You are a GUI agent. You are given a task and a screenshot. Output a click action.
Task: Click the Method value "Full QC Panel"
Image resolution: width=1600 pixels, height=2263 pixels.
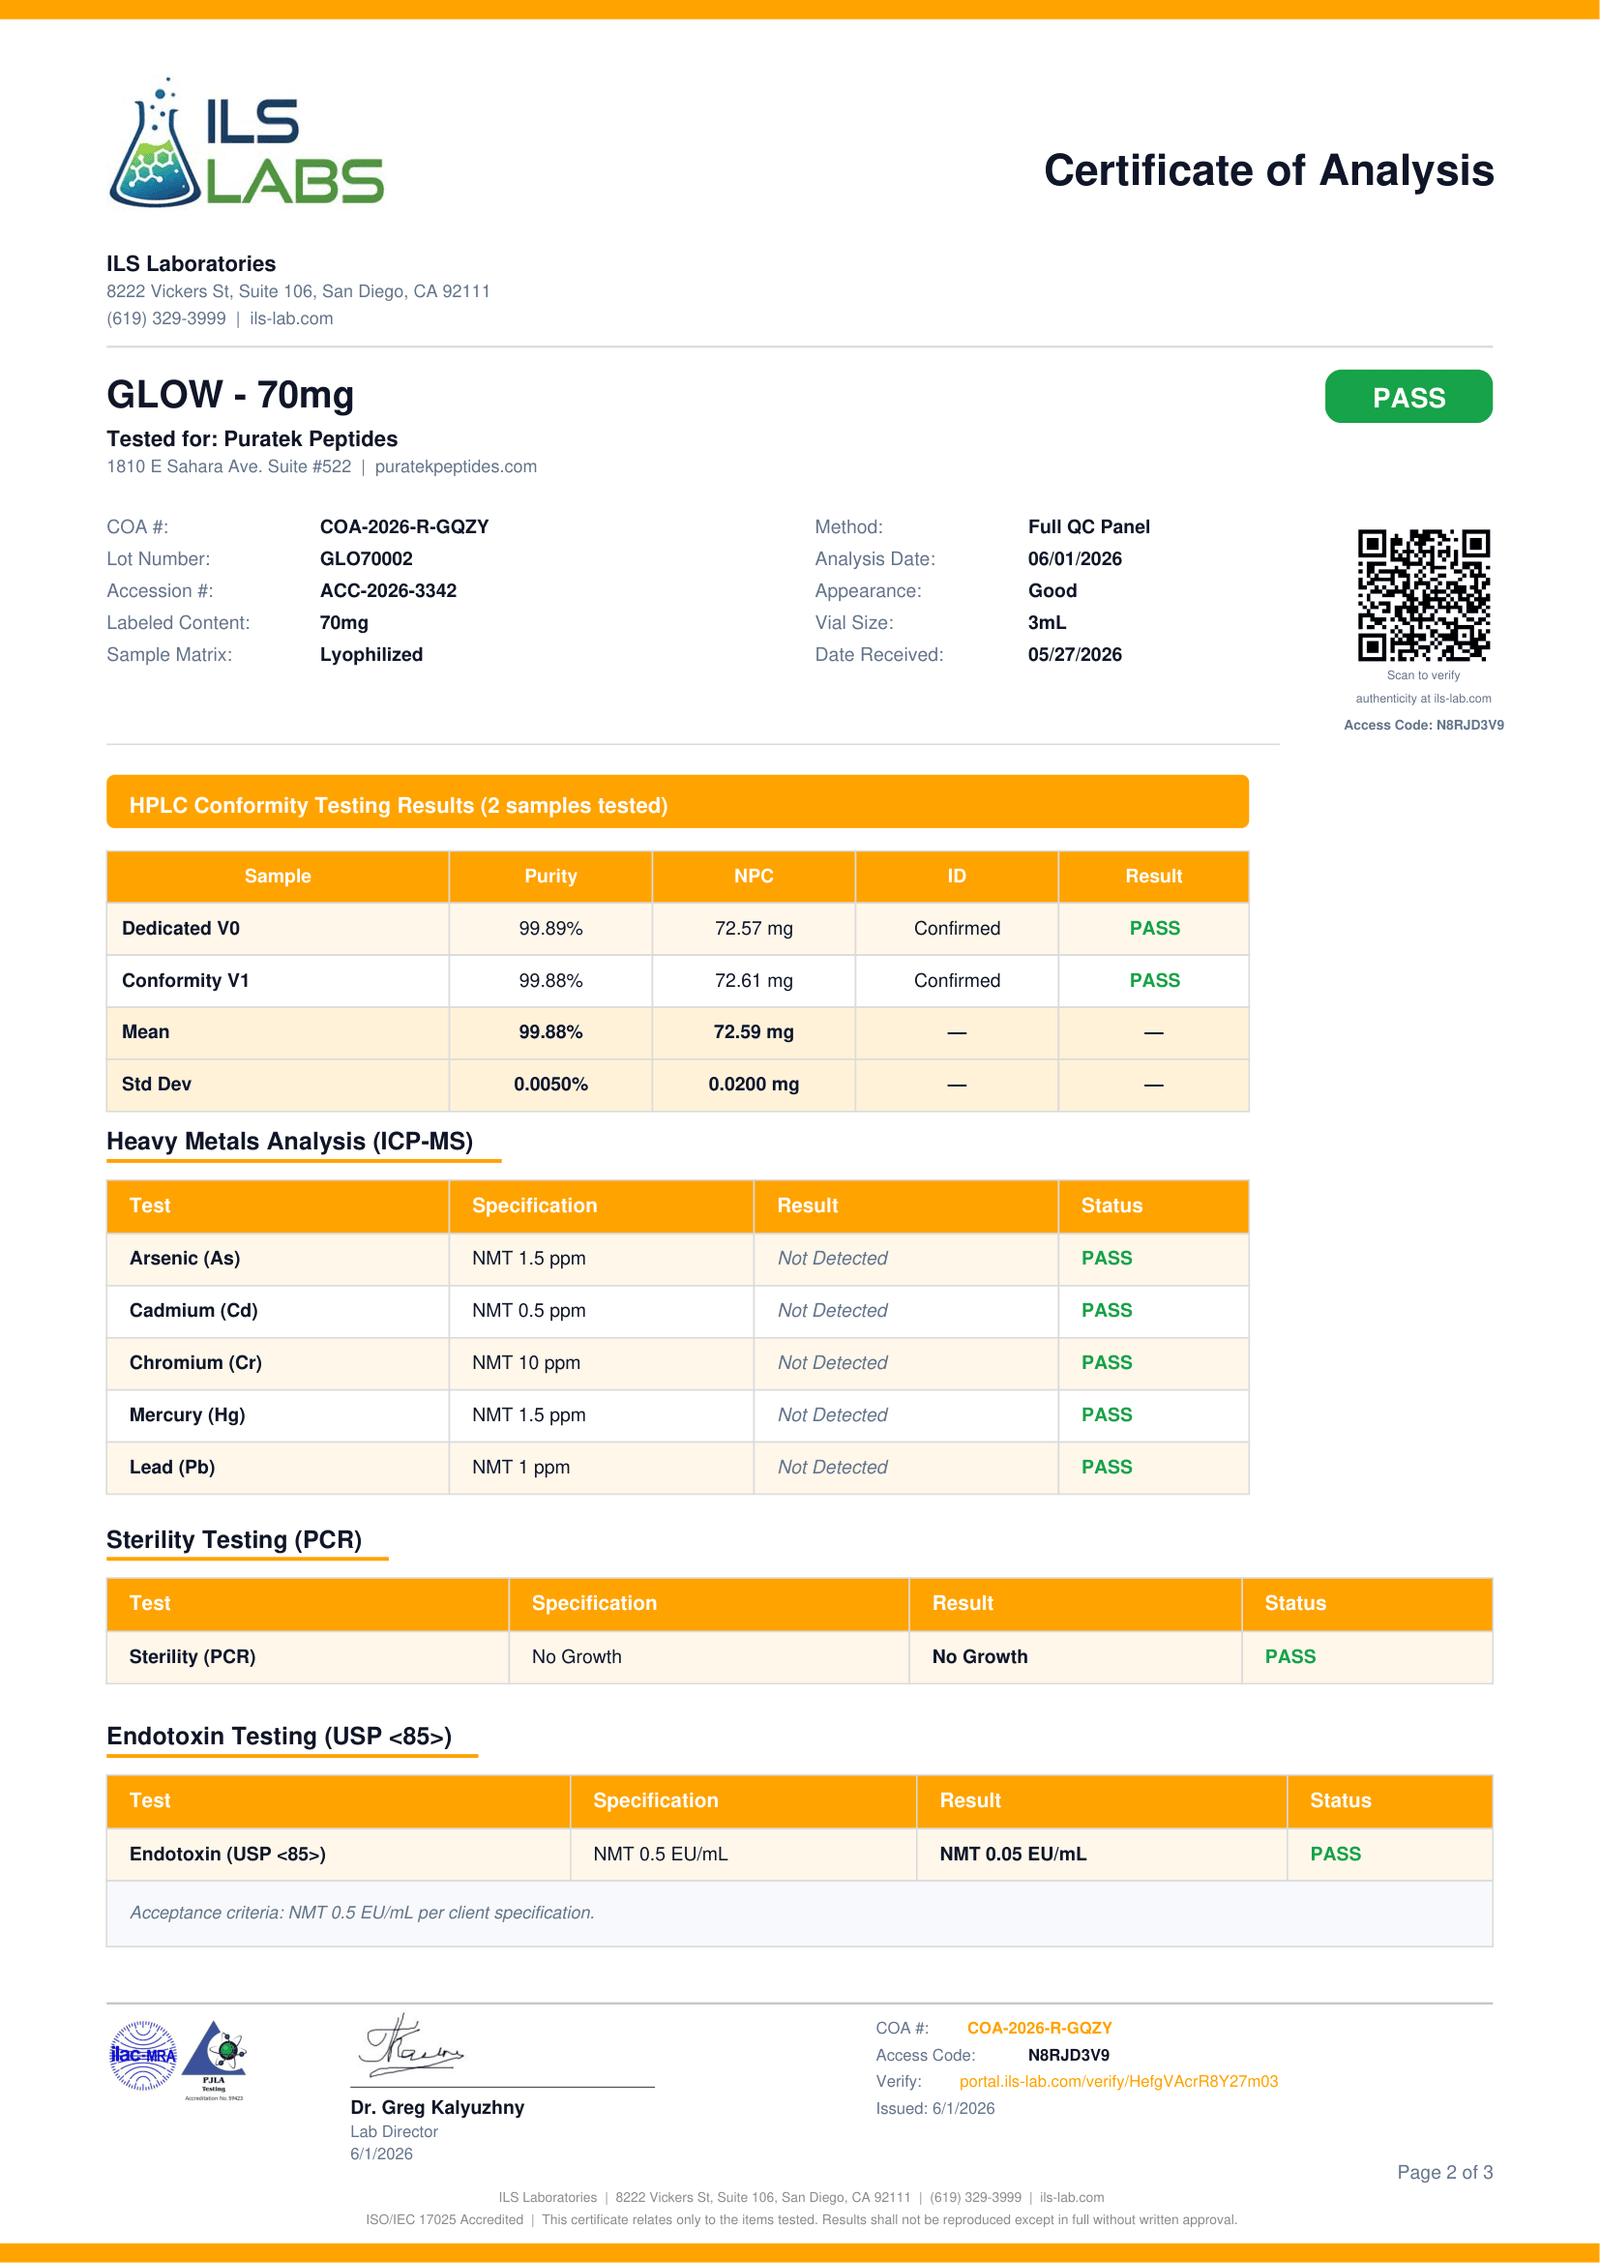click(1089, 527)
